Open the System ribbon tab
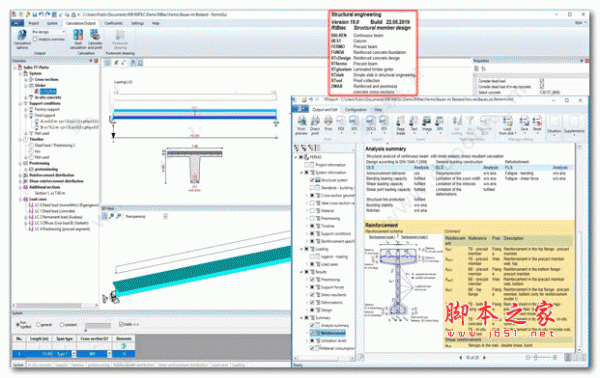 [52, 23]
